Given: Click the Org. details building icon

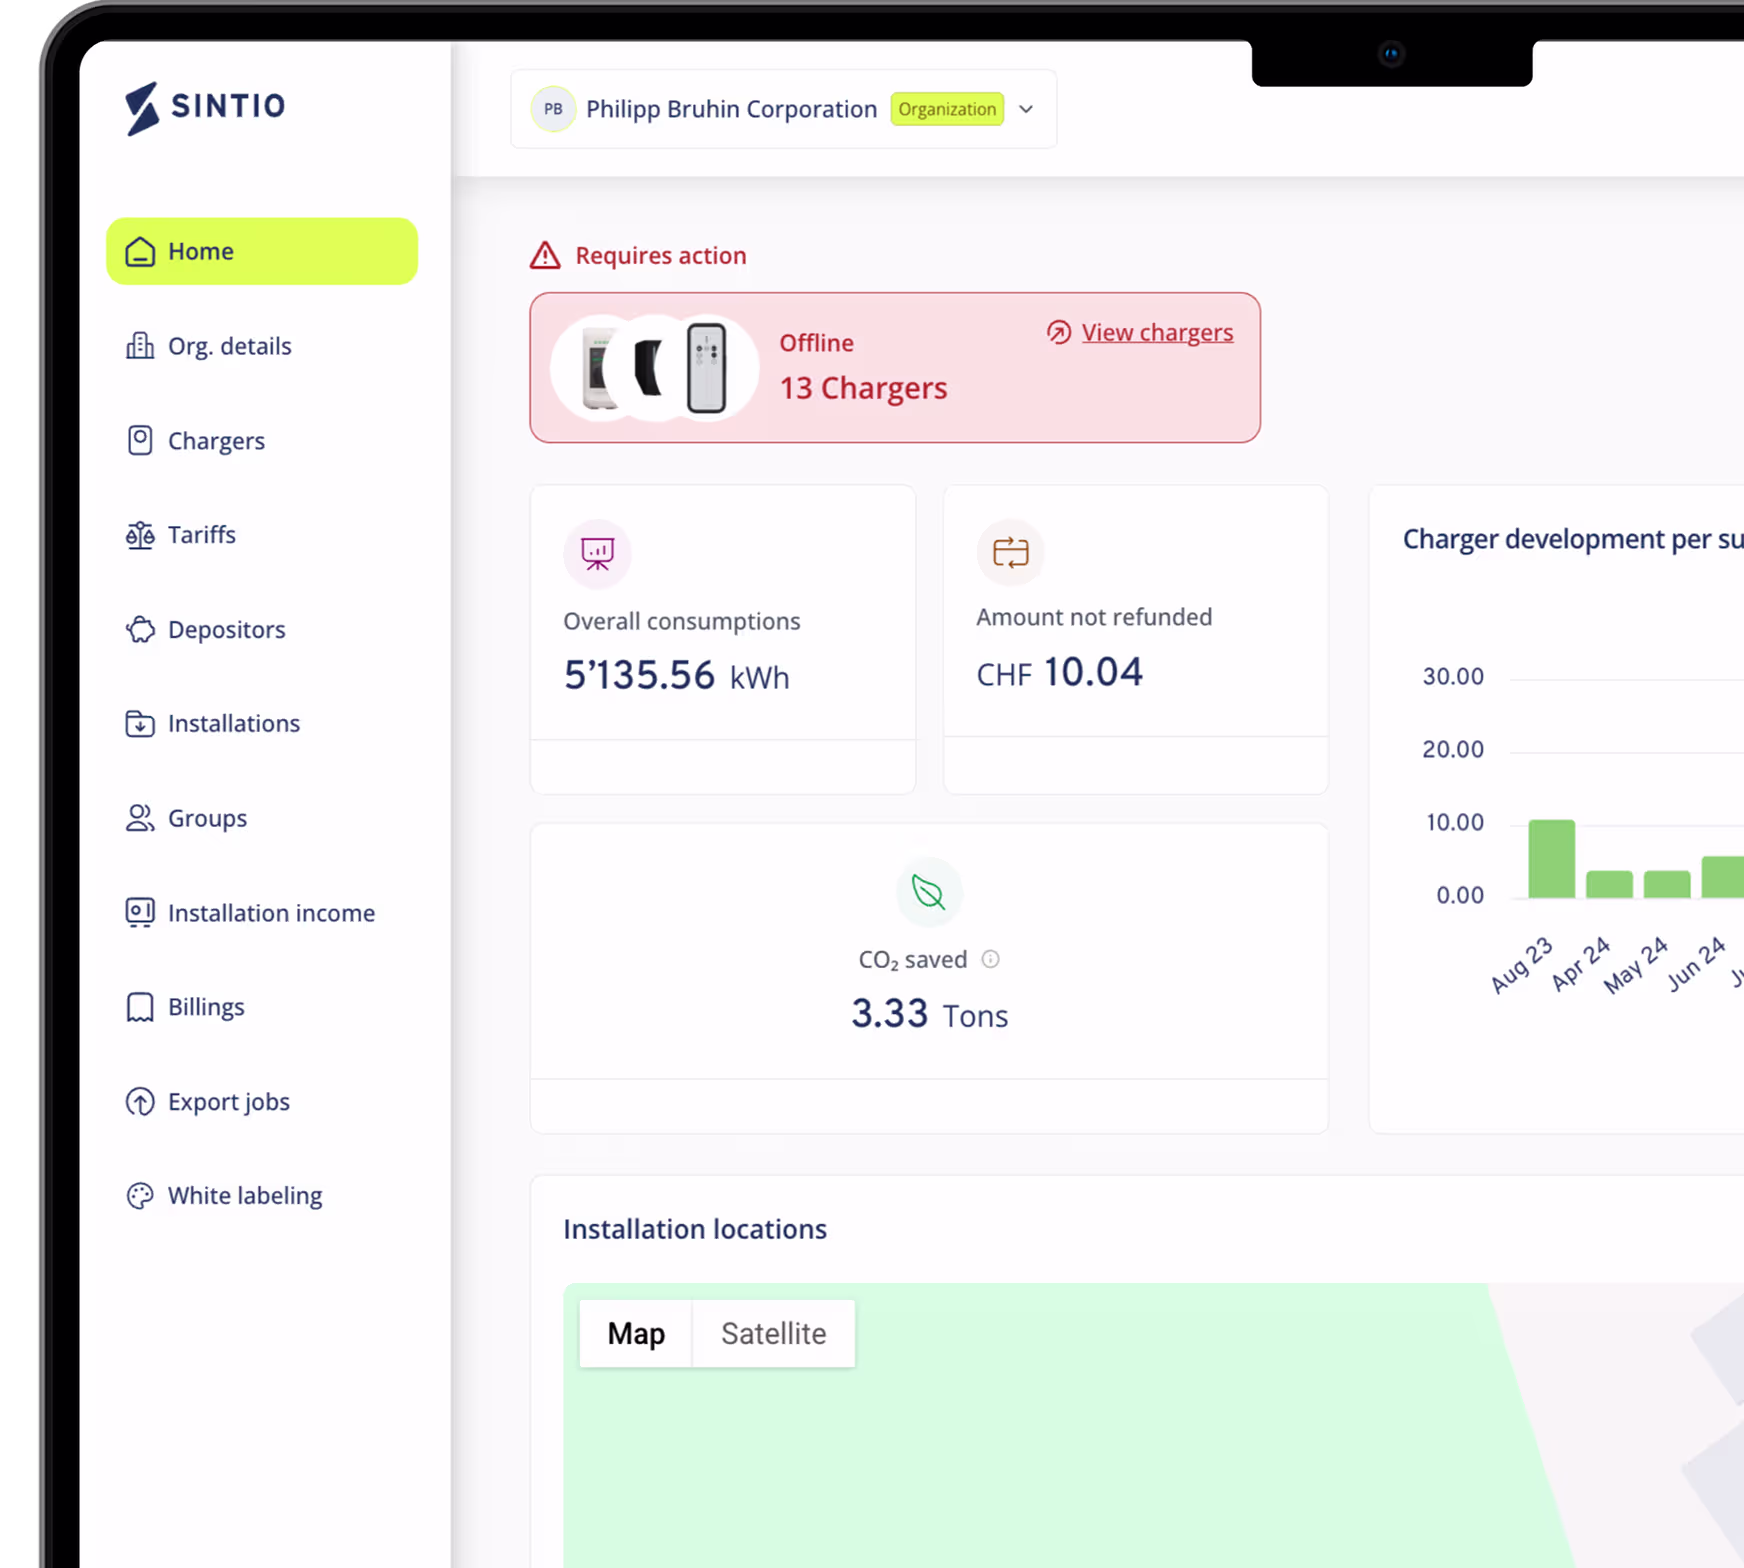Looking at the screenshot, I should [x=140, y=346].
